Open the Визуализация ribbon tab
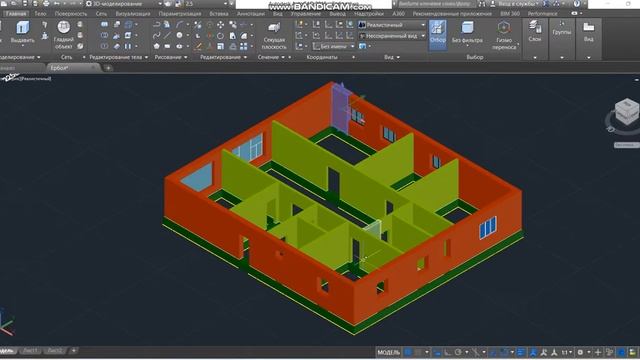640x360 pixels. tap(133, 13)
